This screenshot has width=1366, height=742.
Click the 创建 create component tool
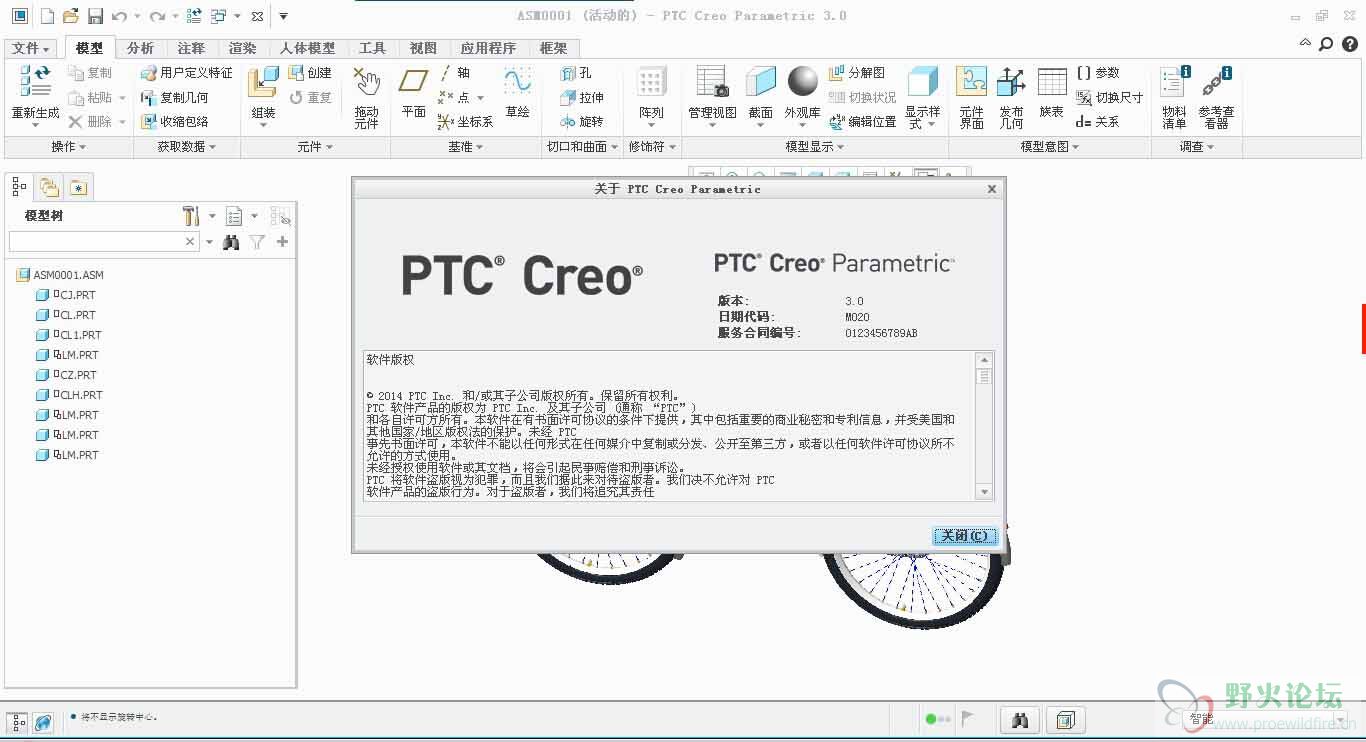[310, 73]
